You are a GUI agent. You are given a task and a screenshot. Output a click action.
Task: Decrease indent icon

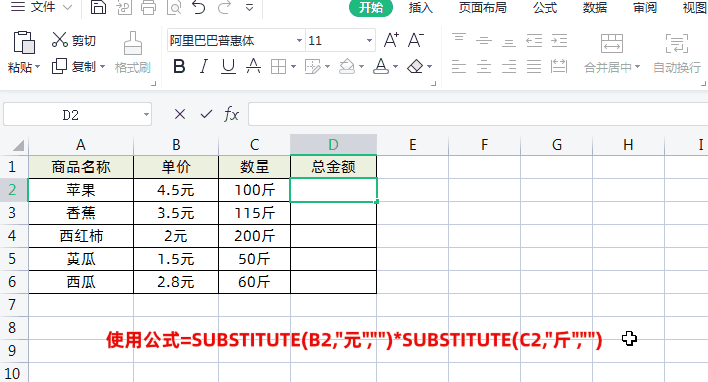534,41
